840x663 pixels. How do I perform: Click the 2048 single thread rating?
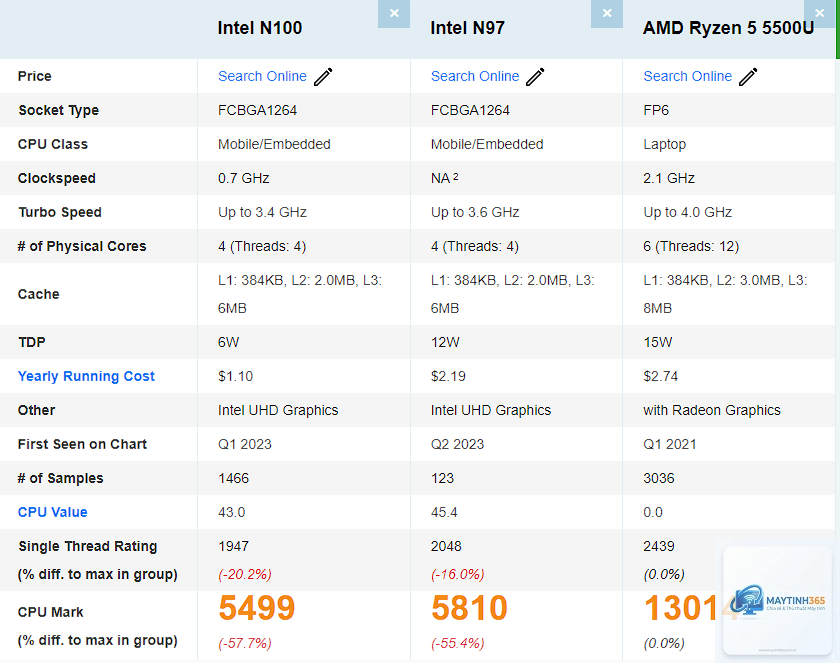(x=446, y=546)
